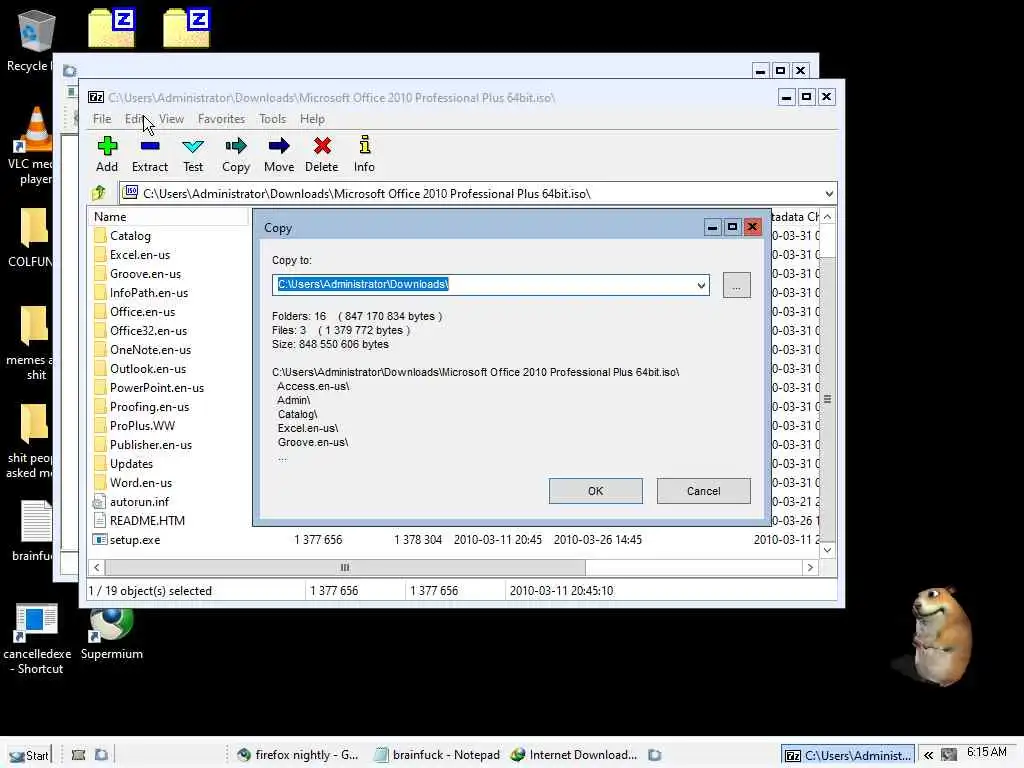Switch to firefox nightly taskbar item
The image size is (1024, 768).
(298, 755)
